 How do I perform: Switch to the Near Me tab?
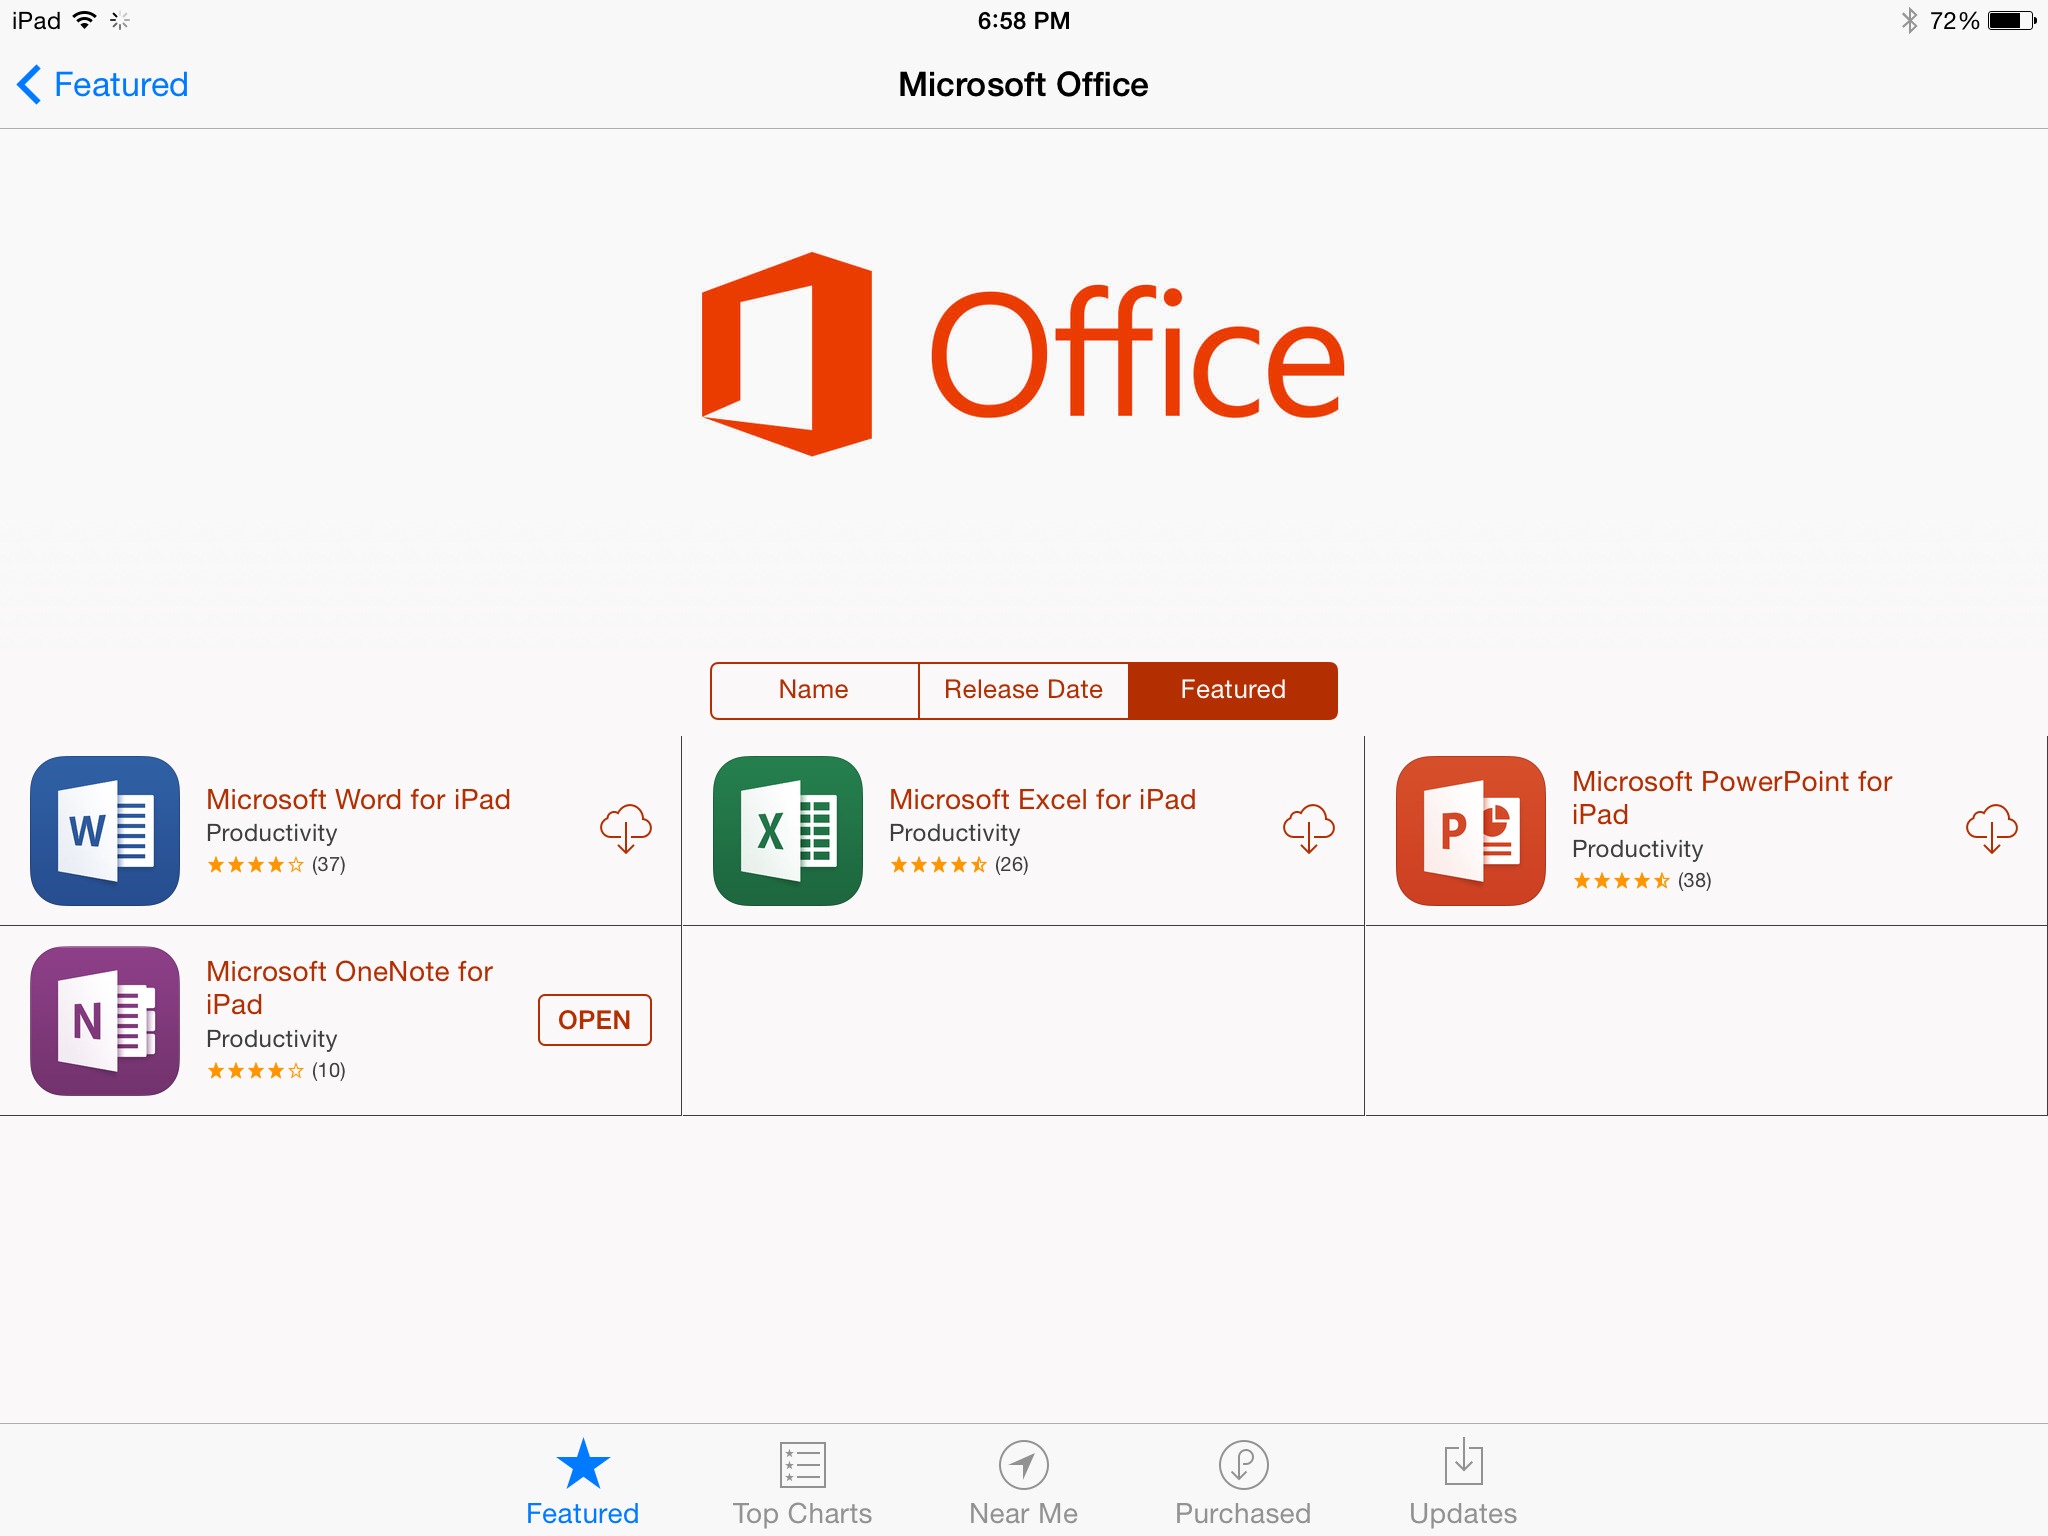pyautogui.click(x=1023, y=1484)
